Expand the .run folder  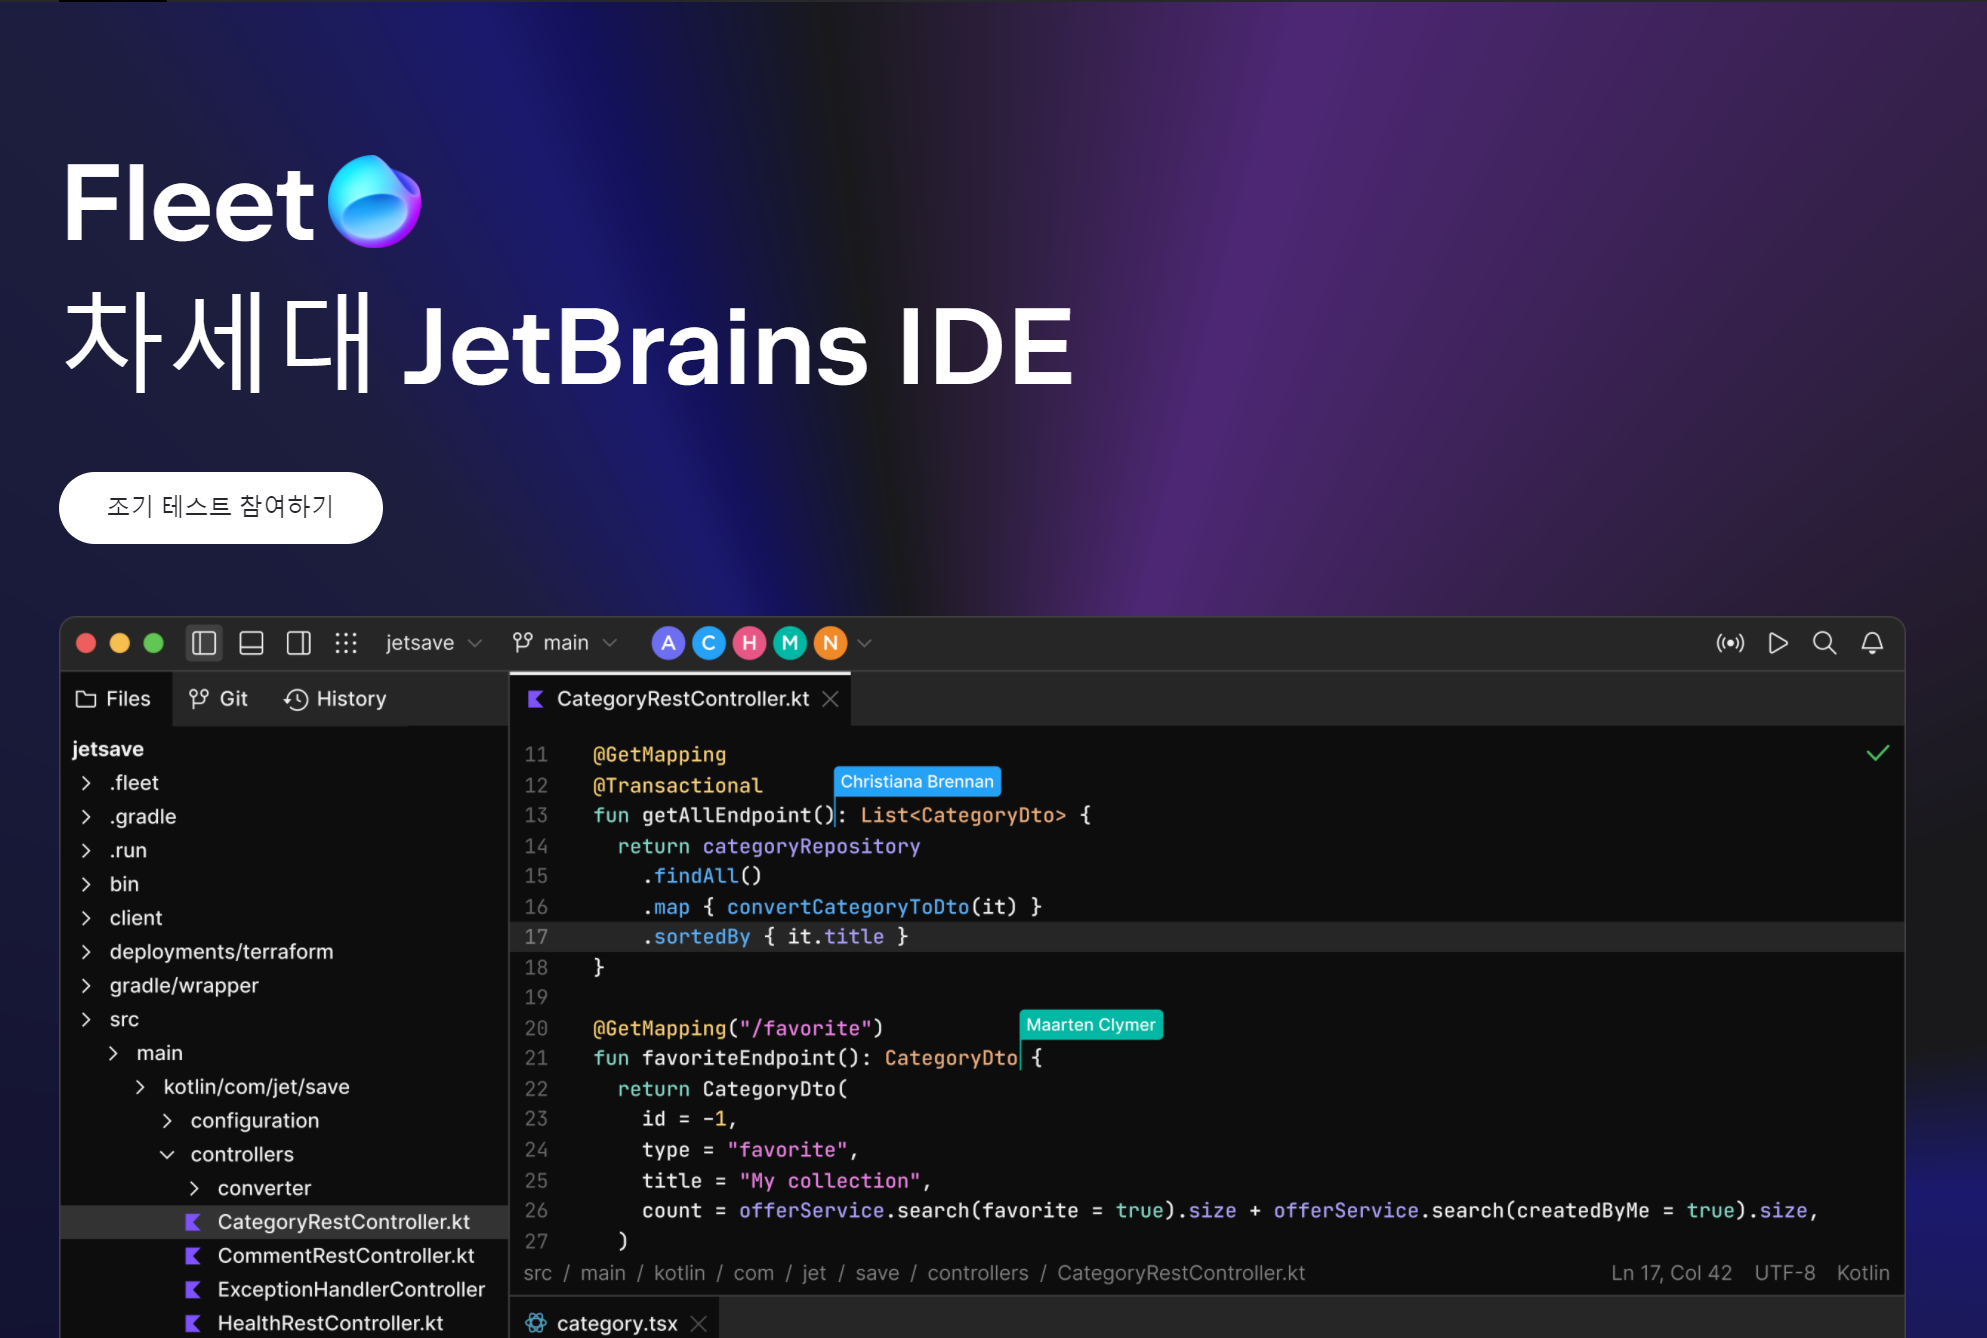pos(86,851)
